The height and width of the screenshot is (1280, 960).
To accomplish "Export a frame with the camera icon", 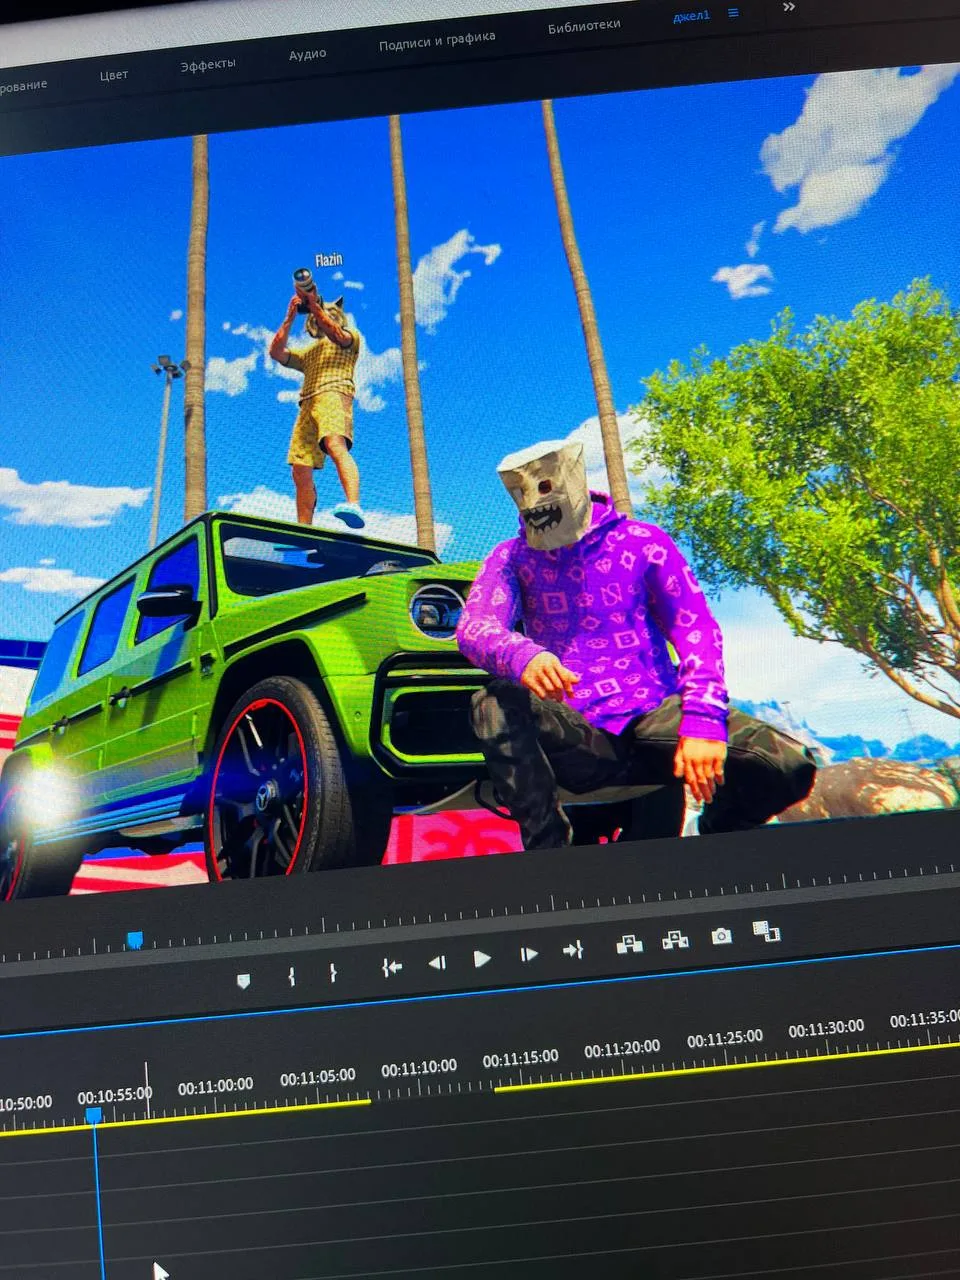I will pos(721,936).
